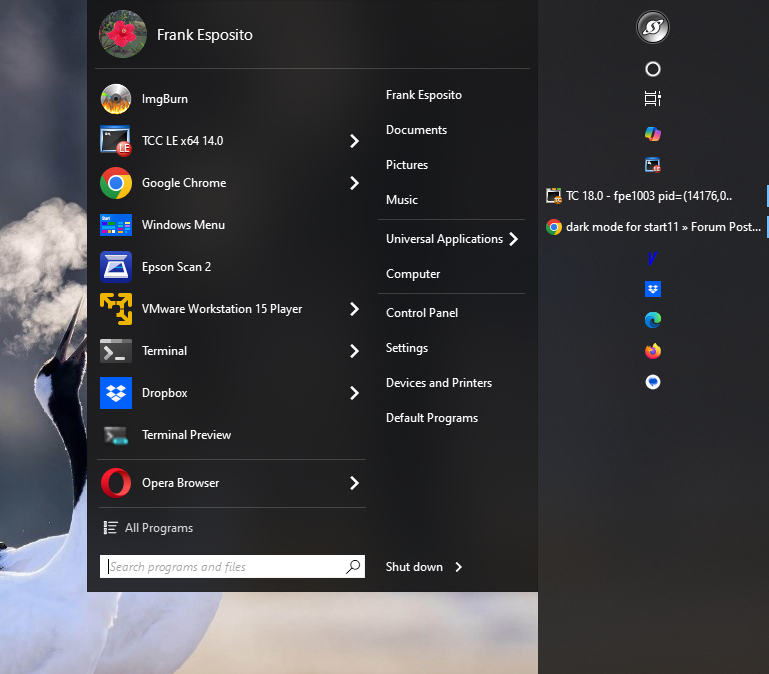
Task: Open the search circle taskbar icon
Action: pyautogui.click(x=653, y=69)
